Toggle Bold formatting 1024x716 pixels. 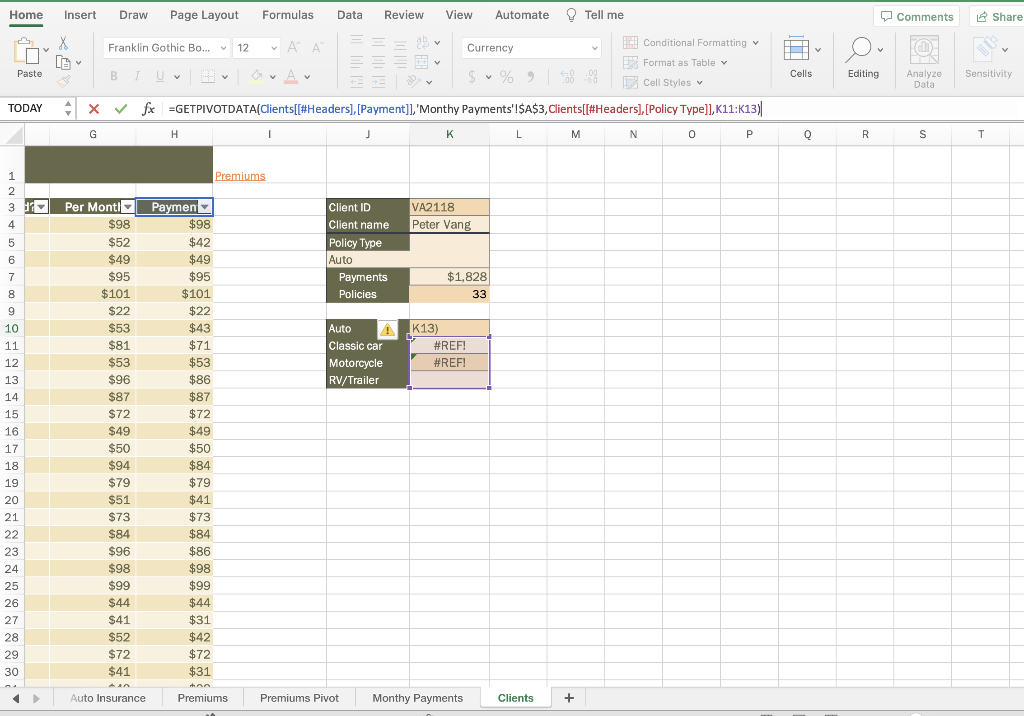click(114, 76)
